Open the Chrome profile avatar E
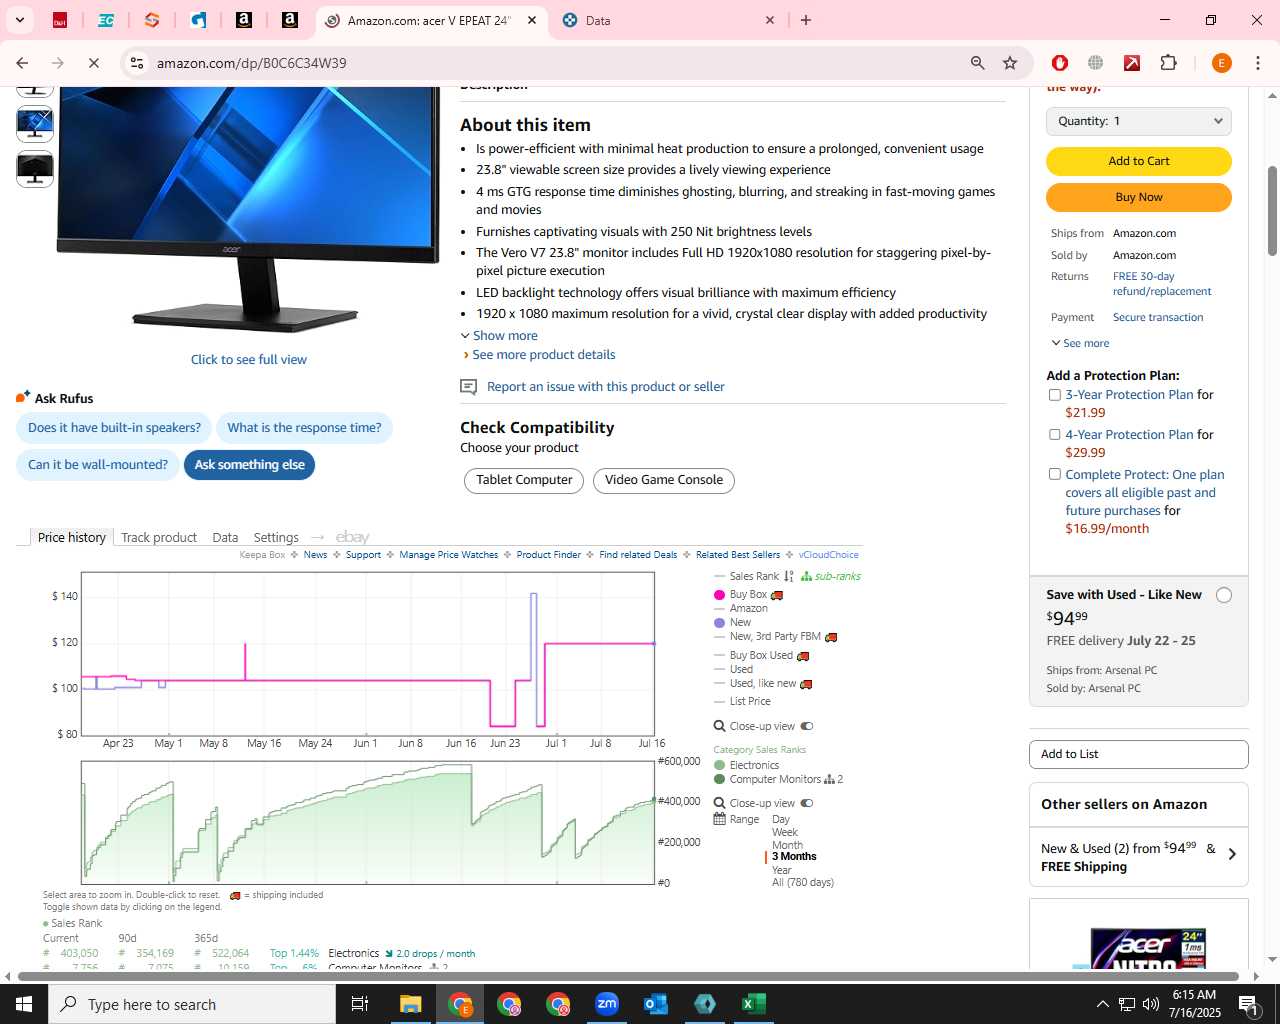The width and height of the screenshot is (1280, 1024). point(1221,63)
